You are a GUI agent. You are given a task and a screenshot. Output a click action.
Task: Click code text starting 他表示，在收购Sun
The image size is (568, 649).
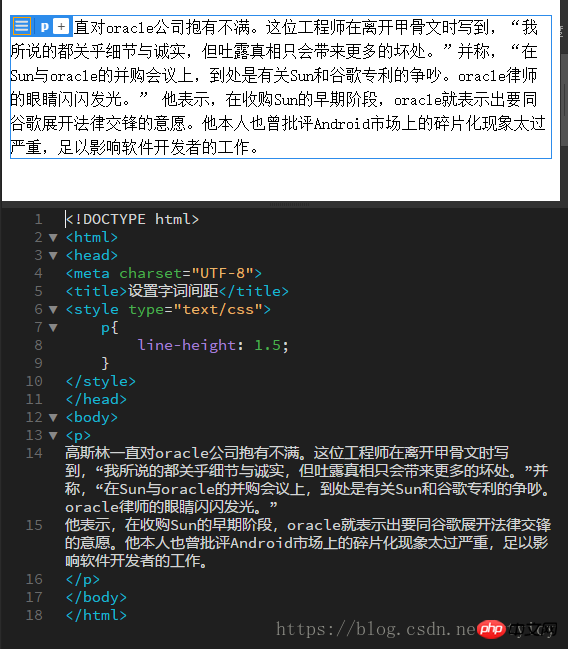308,525
